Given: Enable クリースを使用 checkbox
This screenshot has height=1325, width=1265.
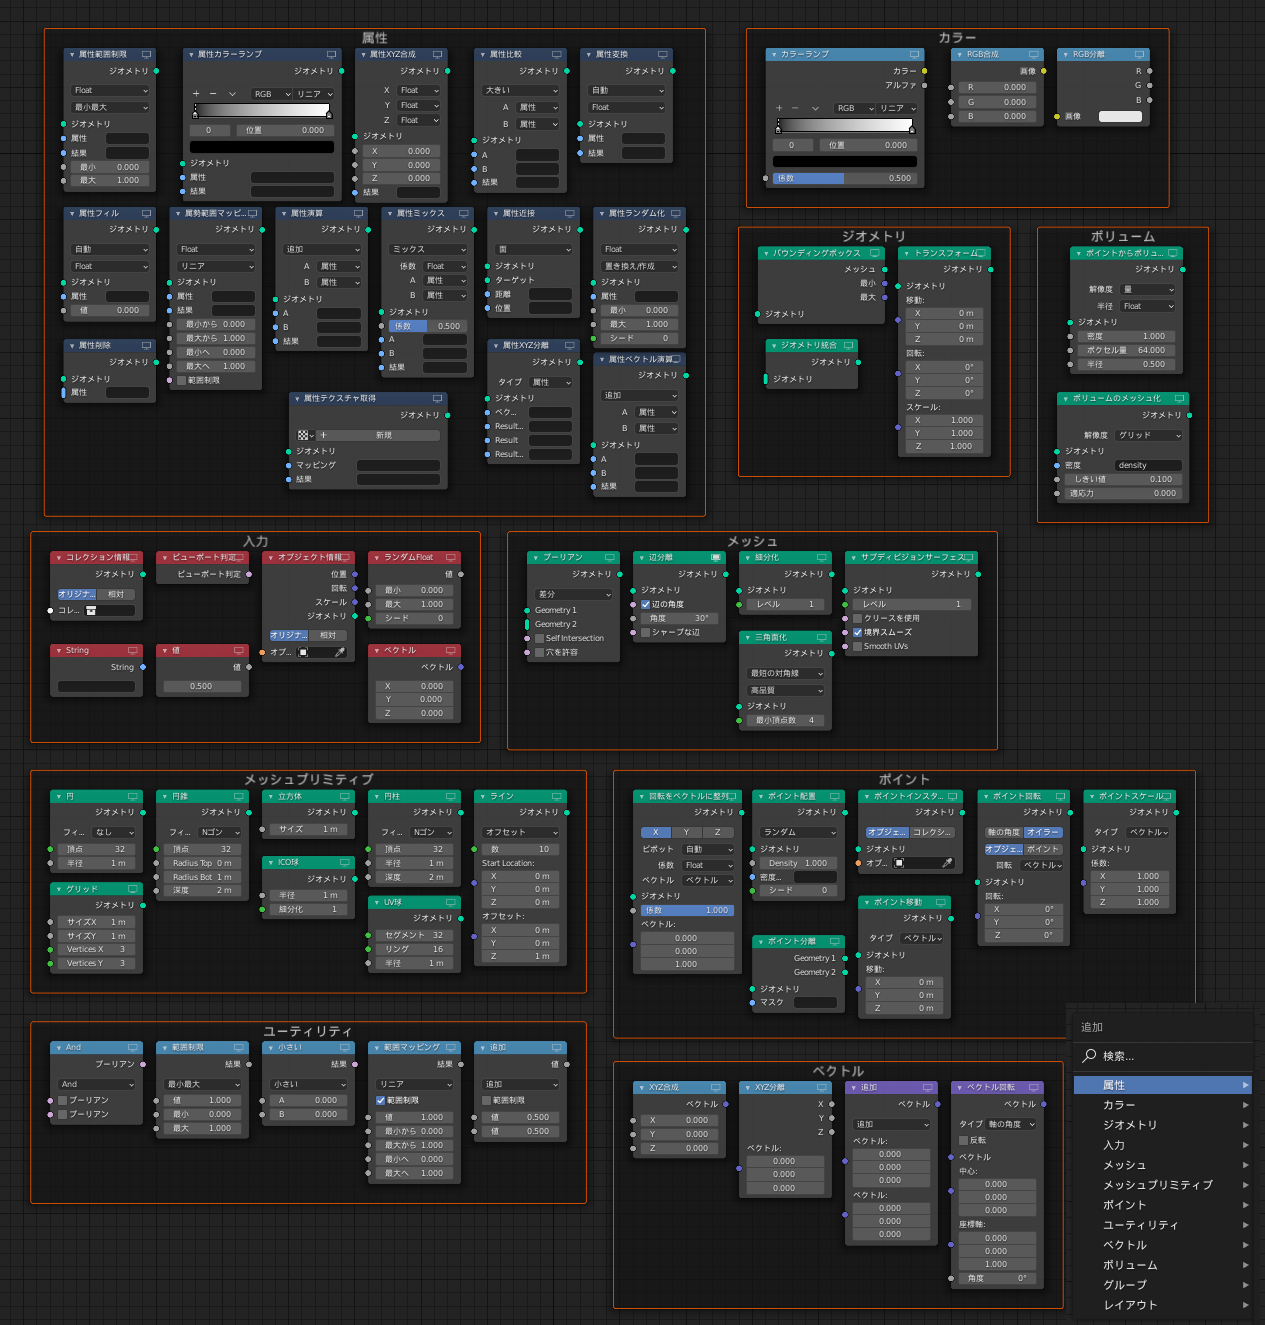Looking at the screenshot, I should 858,618.
